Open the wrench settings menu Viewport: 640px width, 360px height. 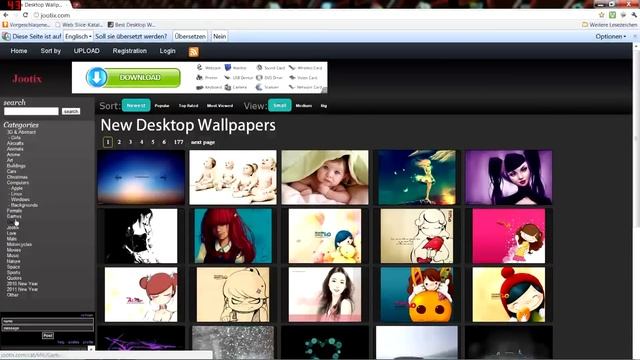pyautogui.click(x=634, y=15)
